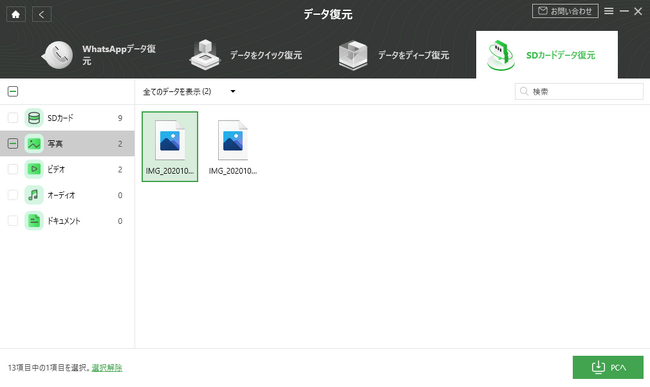Open the hamburger menu icon
This screenshot has width=650, height=387.
click(x=609, y=11)
